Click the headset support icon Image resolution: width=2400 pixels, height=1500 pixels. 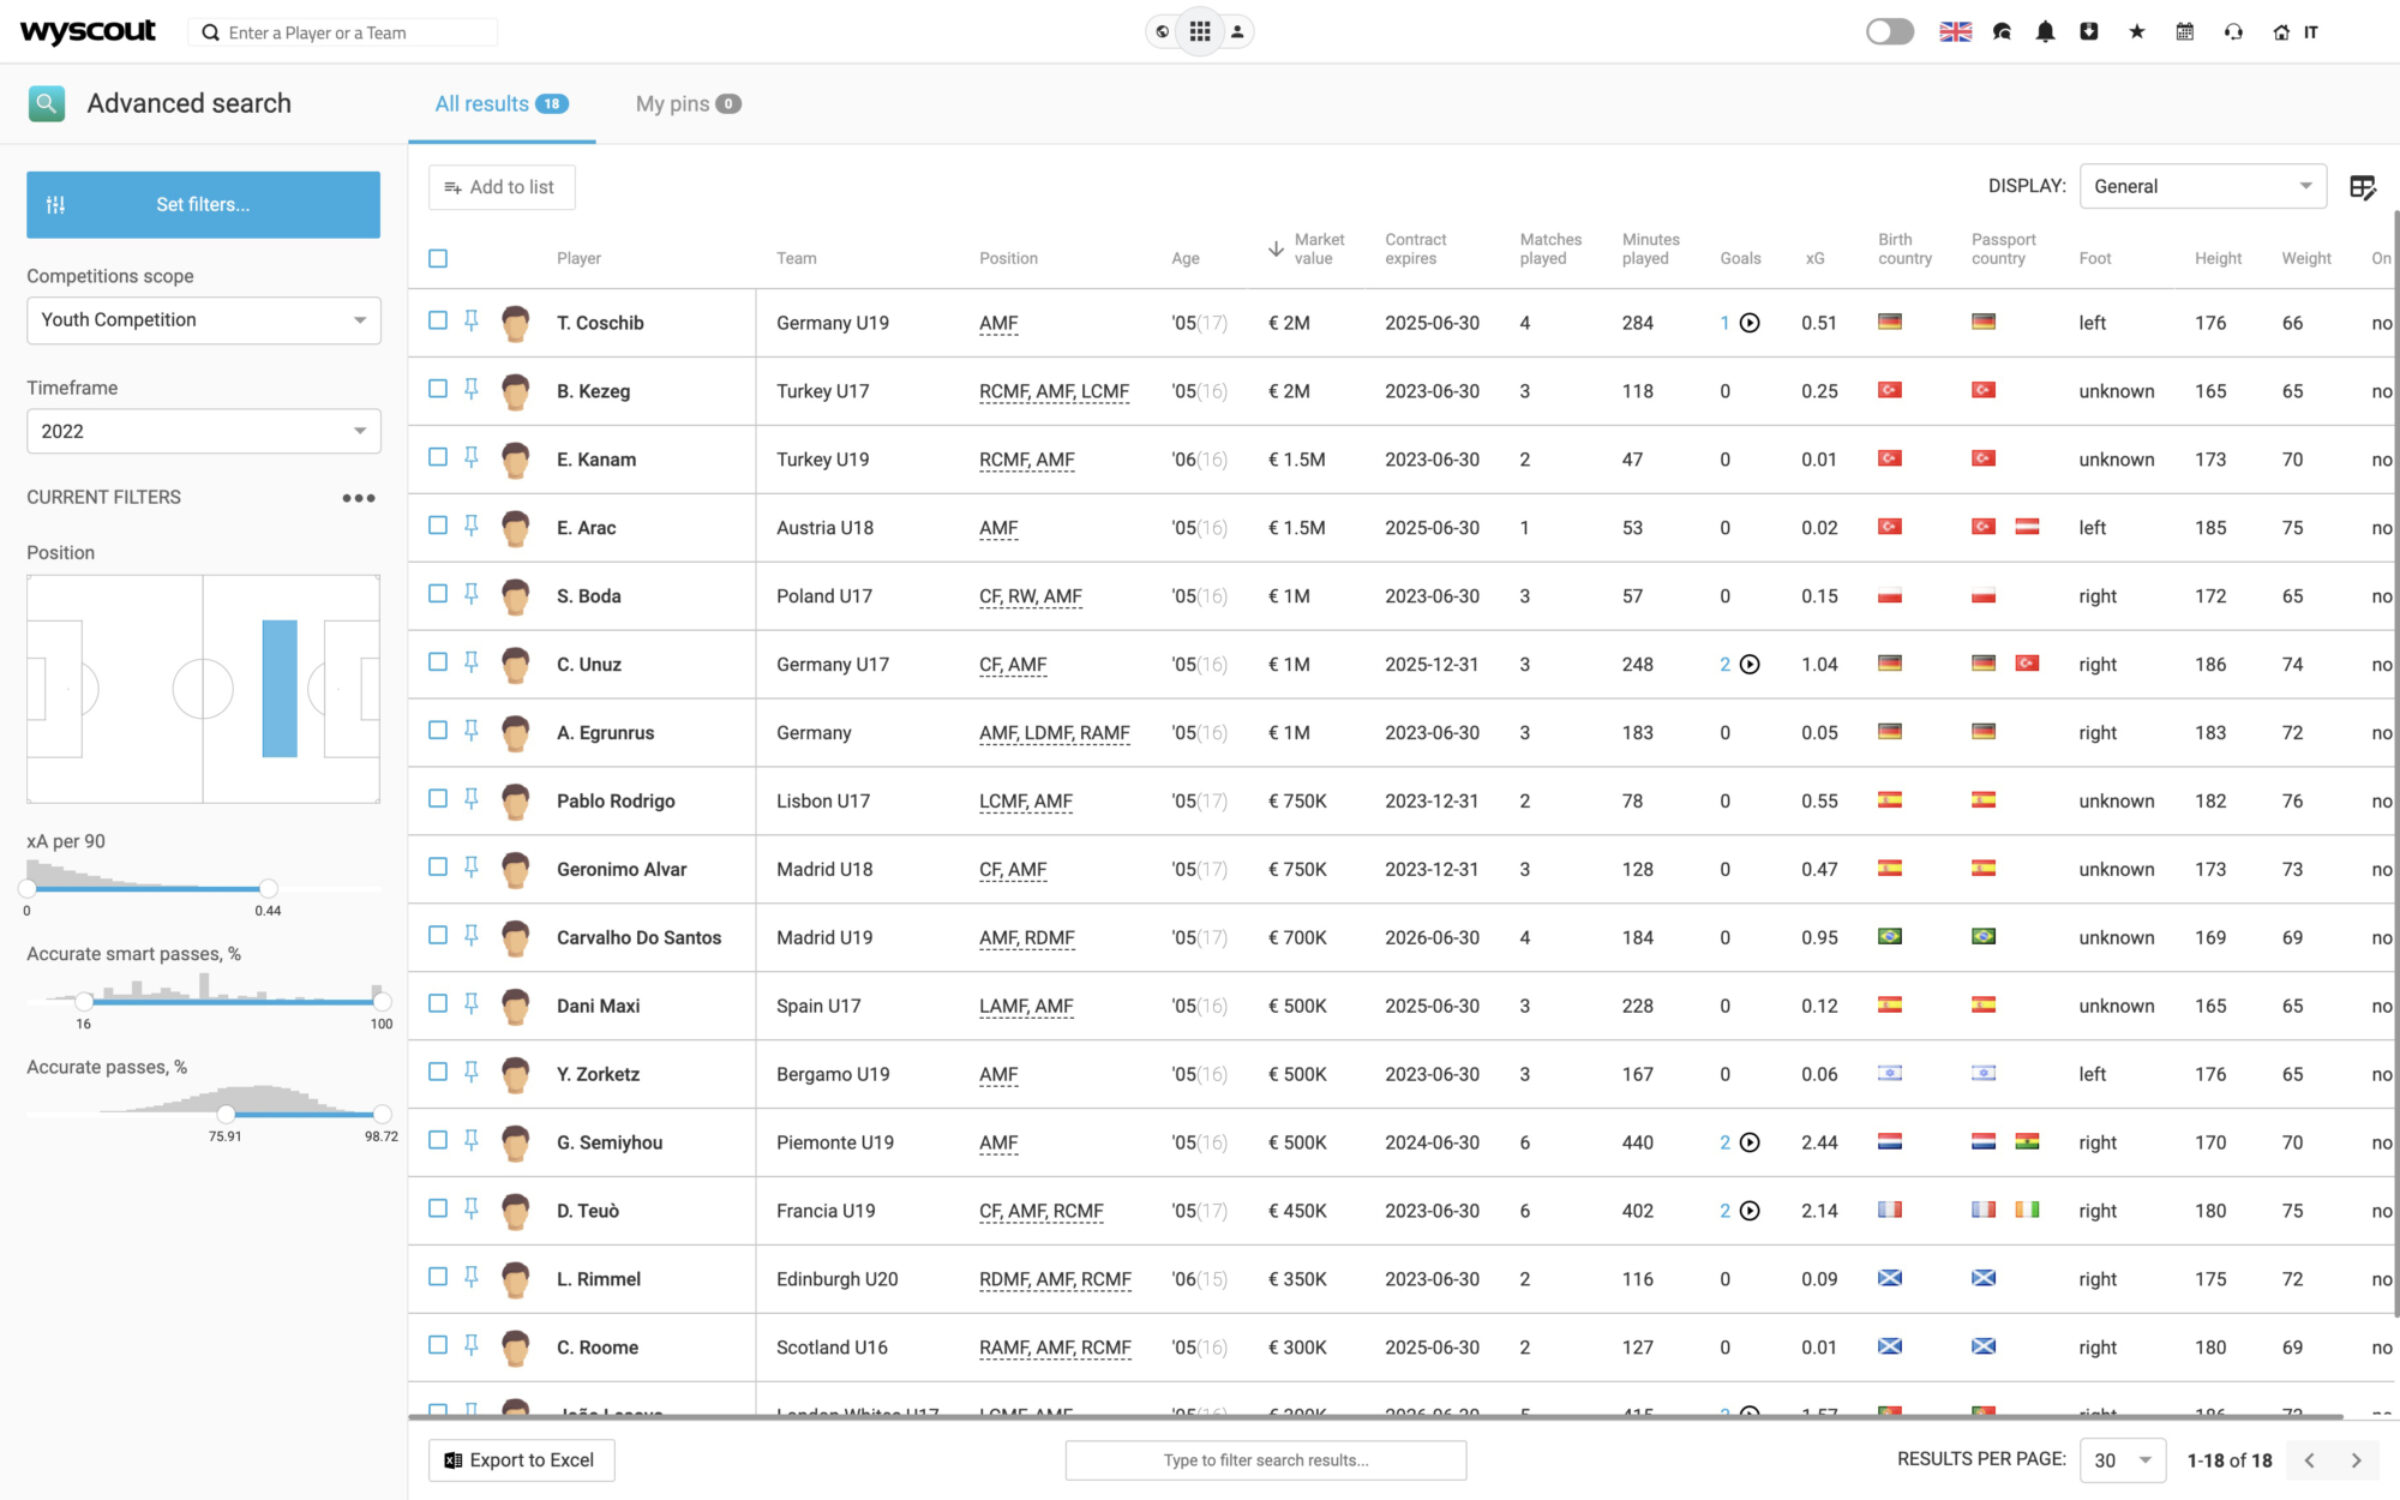[2232, 31]
